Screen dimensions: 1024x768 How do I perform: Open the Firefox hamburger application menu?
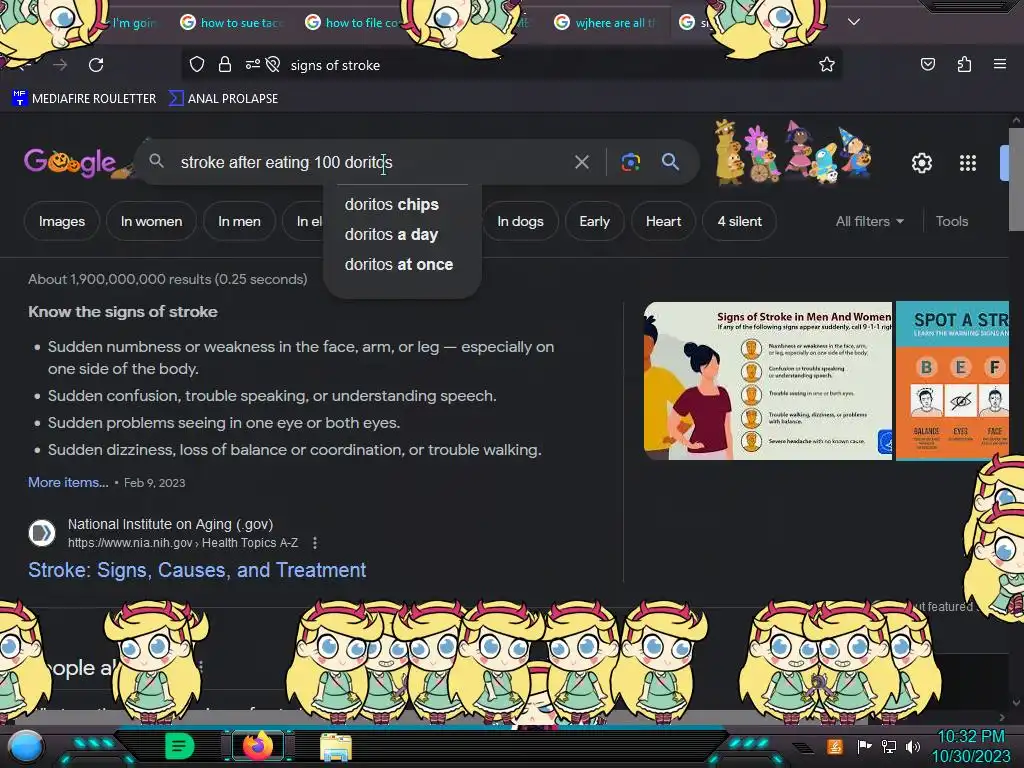(x=1000, y=64)
